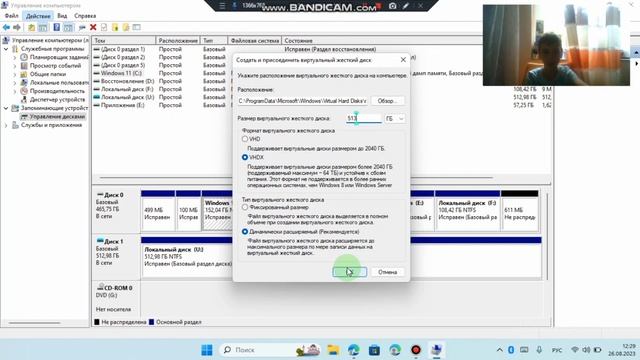Image resolution: width=640 pixels, height=360 pixels.
Task: Click the Расположение path input field
Action: [x=302, y=101]
